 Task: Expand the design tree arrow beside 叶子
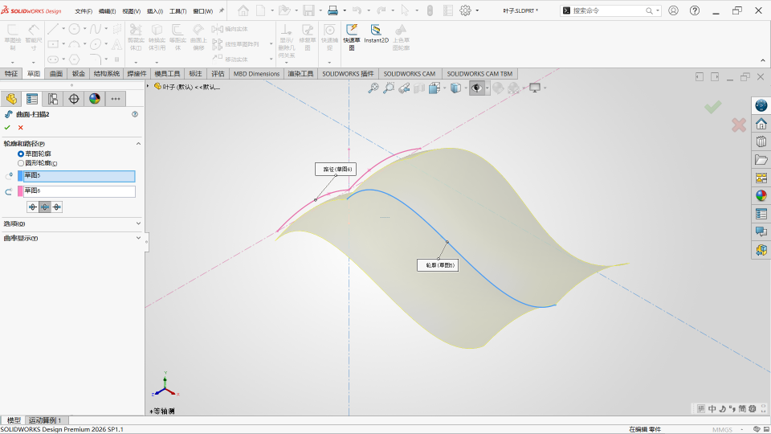click(x=148, y=86)
